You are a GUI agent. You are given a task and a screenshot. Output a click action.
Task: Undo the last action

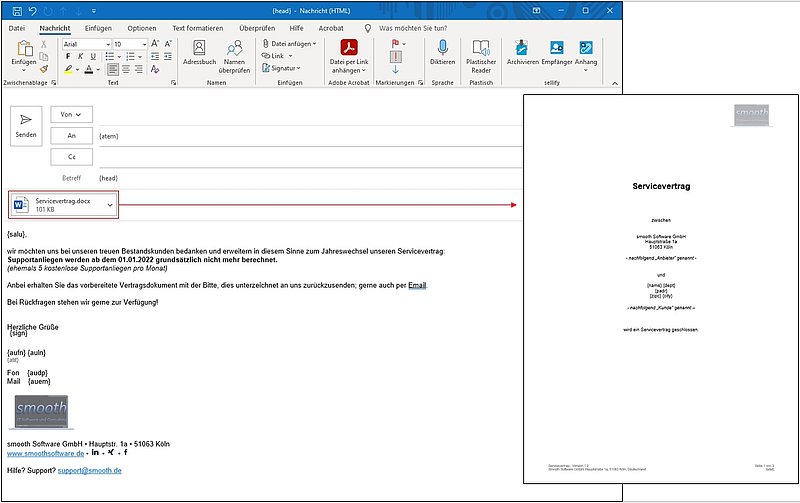coord(33,11)
